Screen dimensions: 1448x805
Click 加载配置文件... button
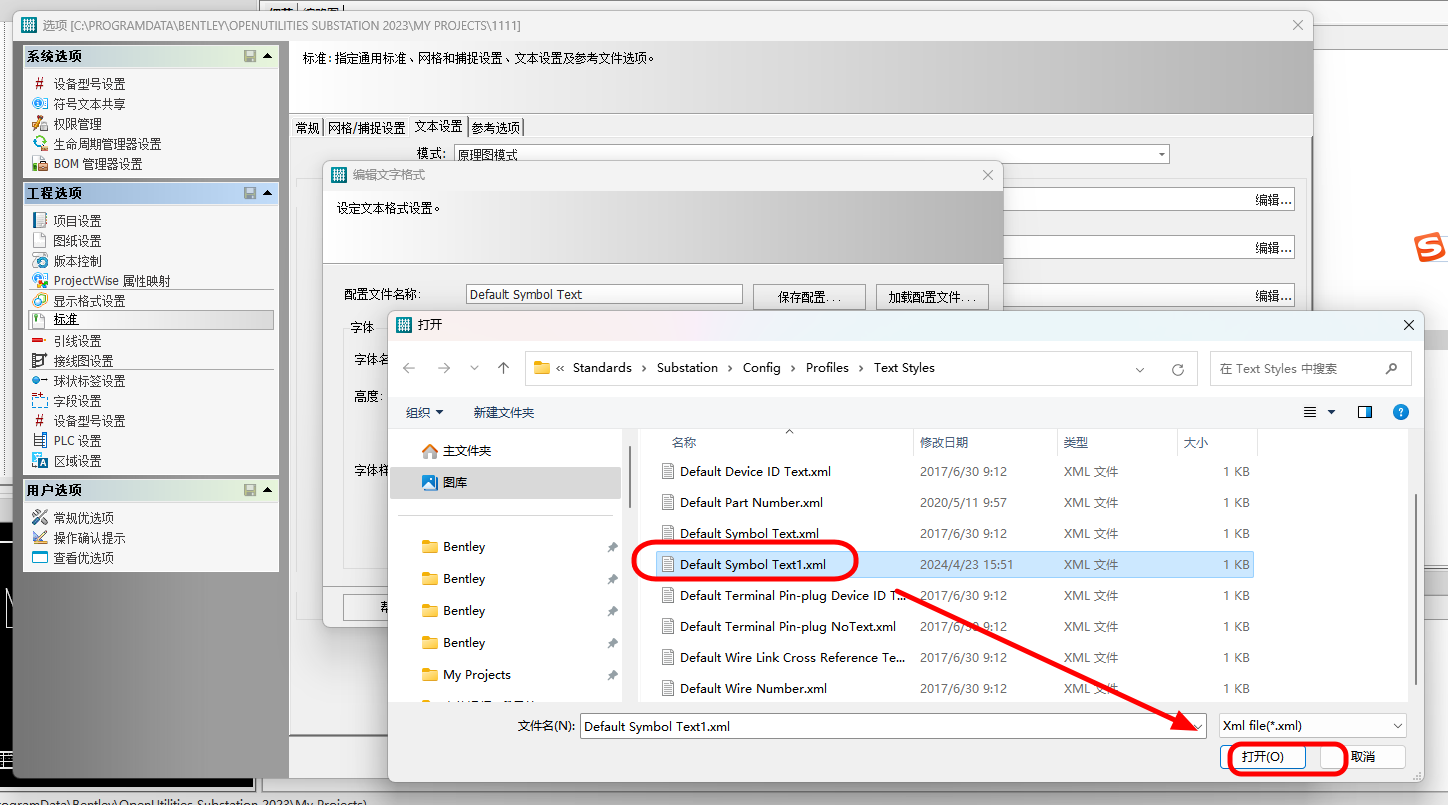point(932,297)
